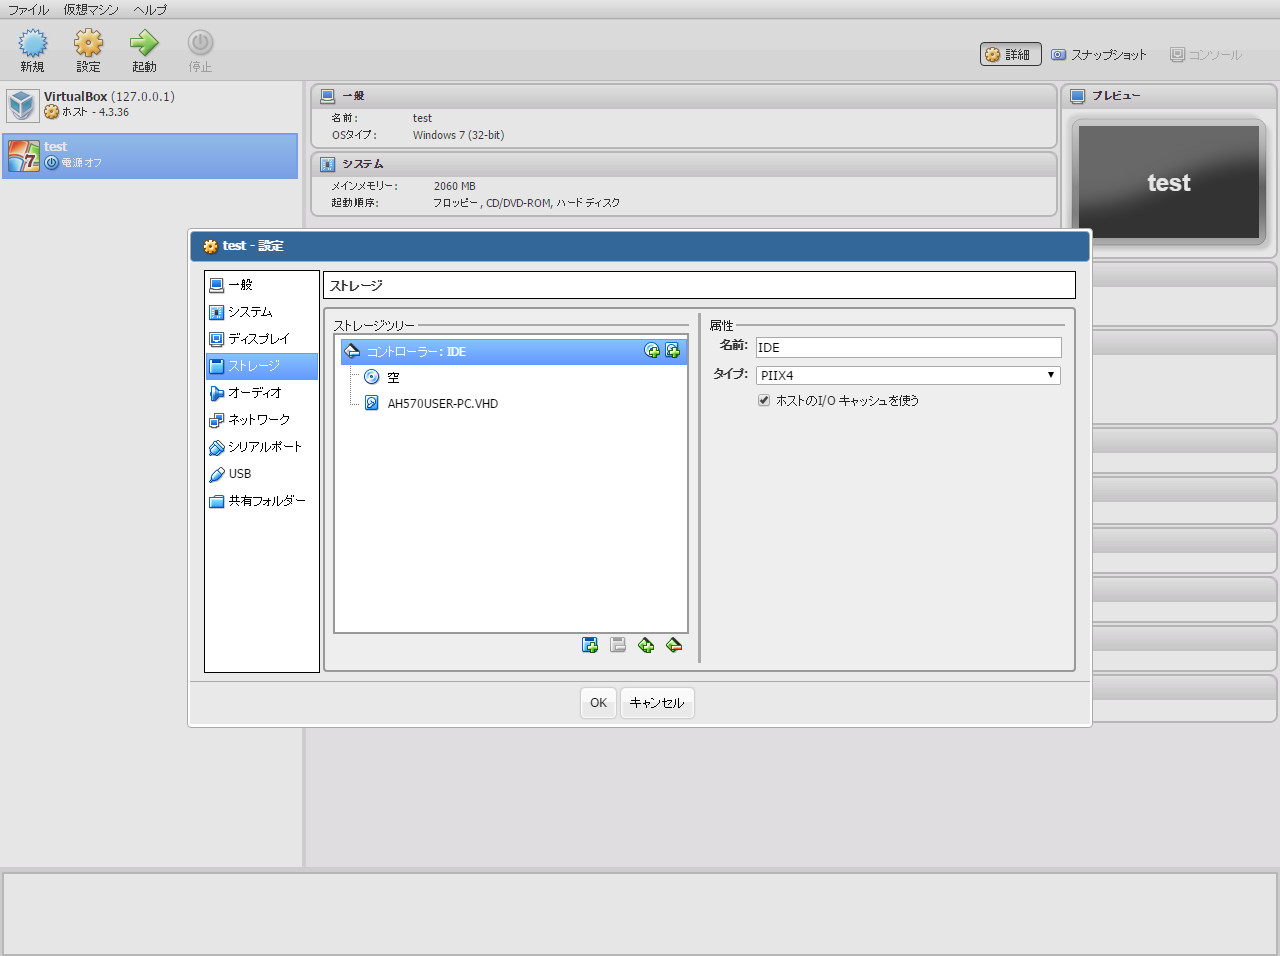
Task: Switch to the ネットワーク settings page
Action: pyautogui.click(x=262, y=420)
